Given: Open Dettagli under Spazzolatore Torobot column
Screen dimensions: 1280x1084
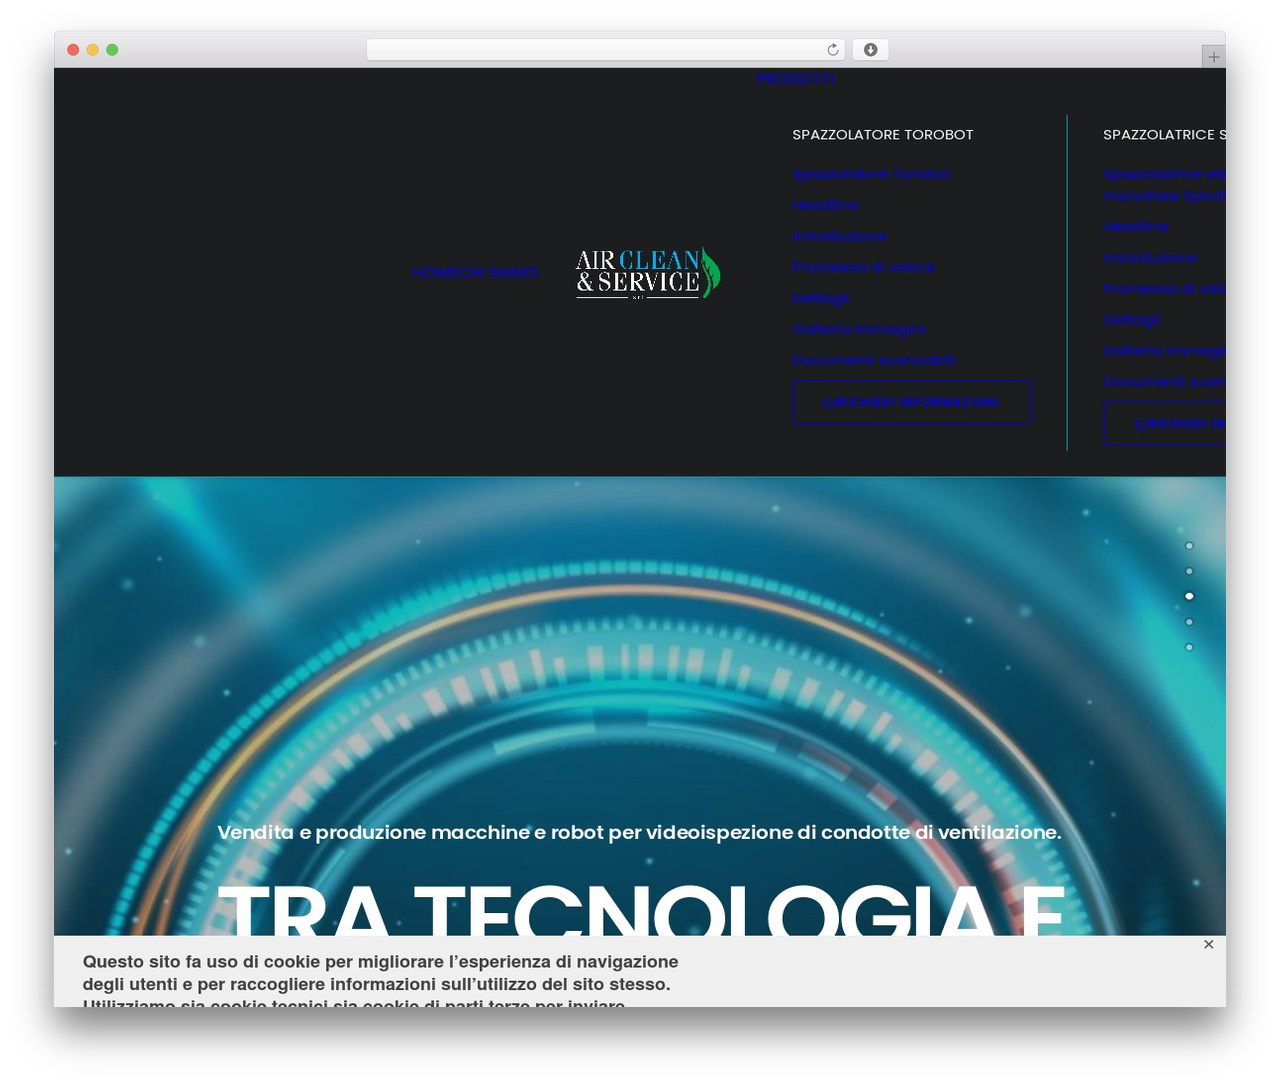Looking at the screenshot, I should (x=820, y=298).
